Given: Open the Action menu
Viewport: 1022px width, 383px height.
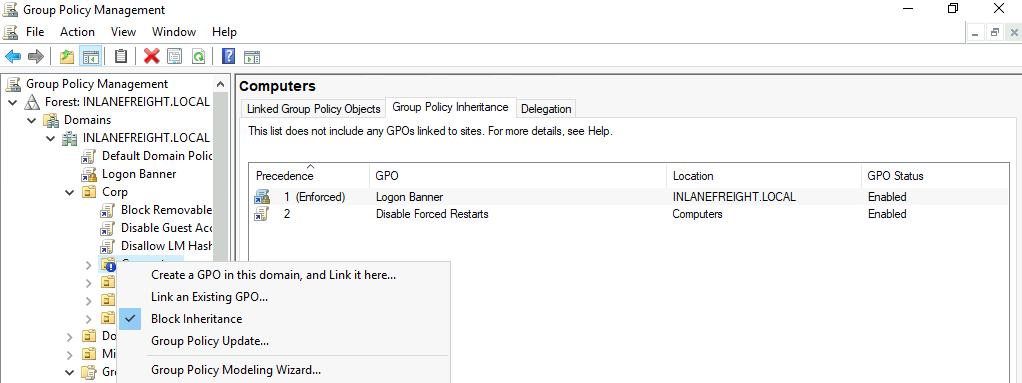Looking at the screenshot, I should pos(78,32).
